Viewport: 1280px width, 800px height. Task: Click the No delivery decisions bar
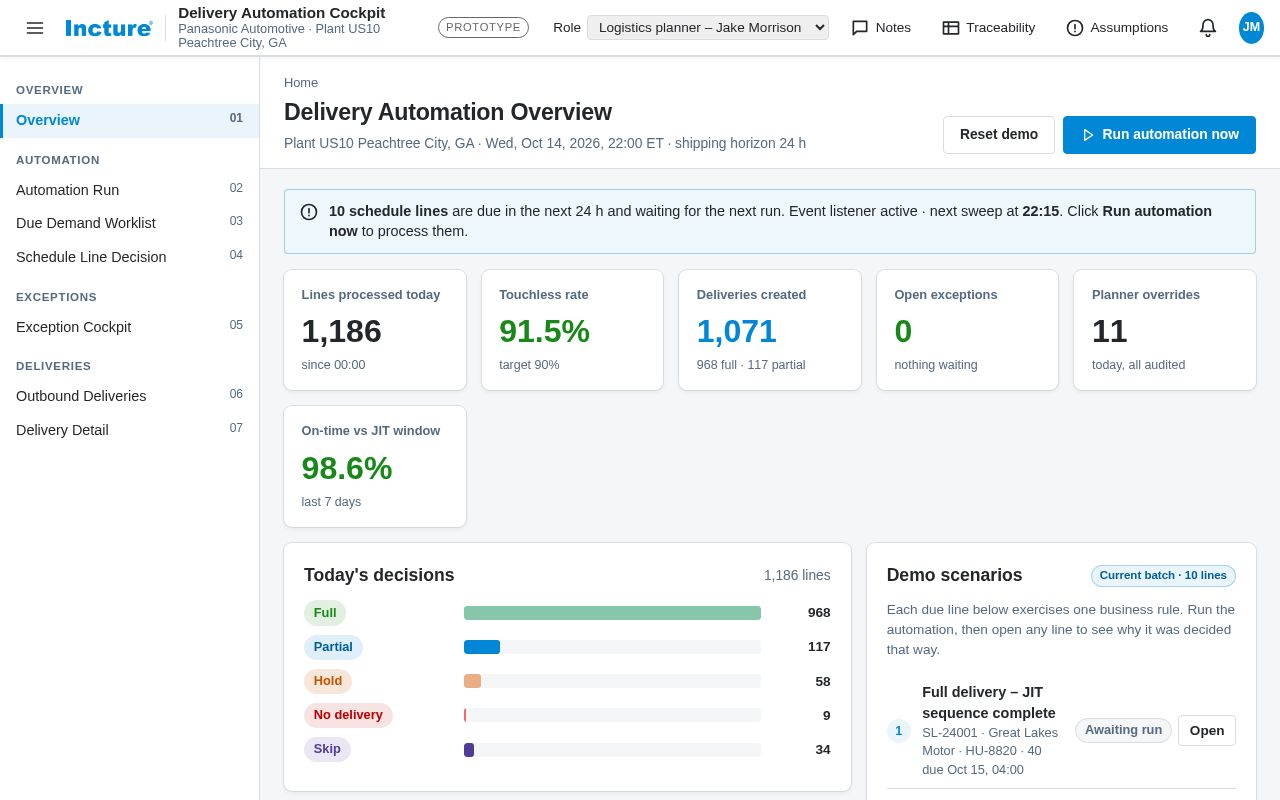tap(612, 715)
